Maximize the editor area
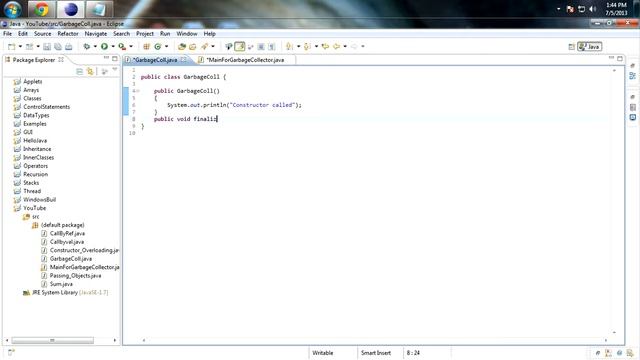640x360 pixels. pos(620,58)
